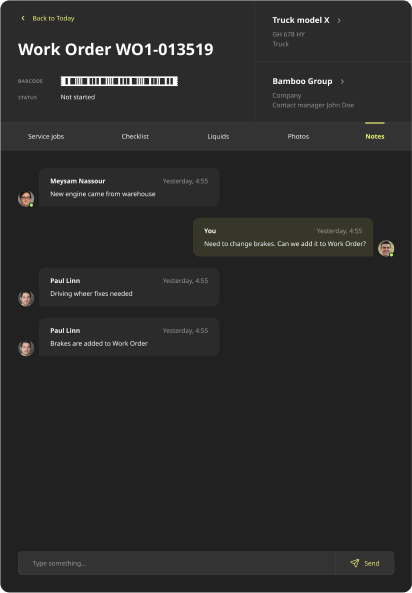Open the Truck model X heading
The image size is (412, 593).
click(x=301, y=20)
